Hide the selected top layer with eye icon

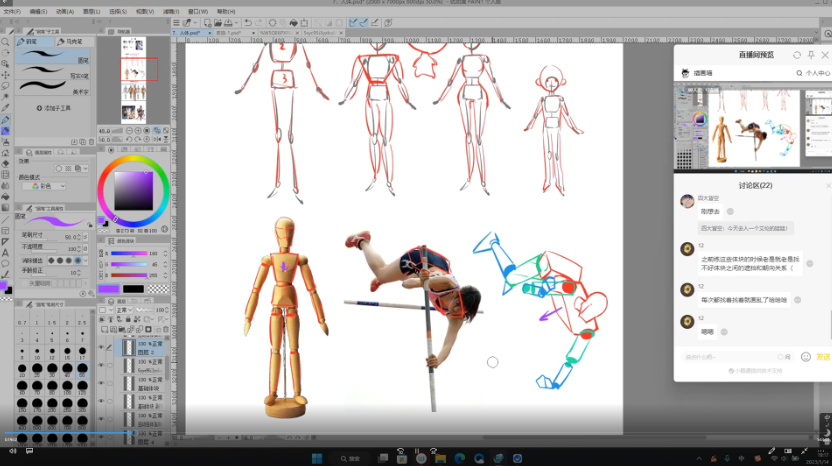(101, 348)
